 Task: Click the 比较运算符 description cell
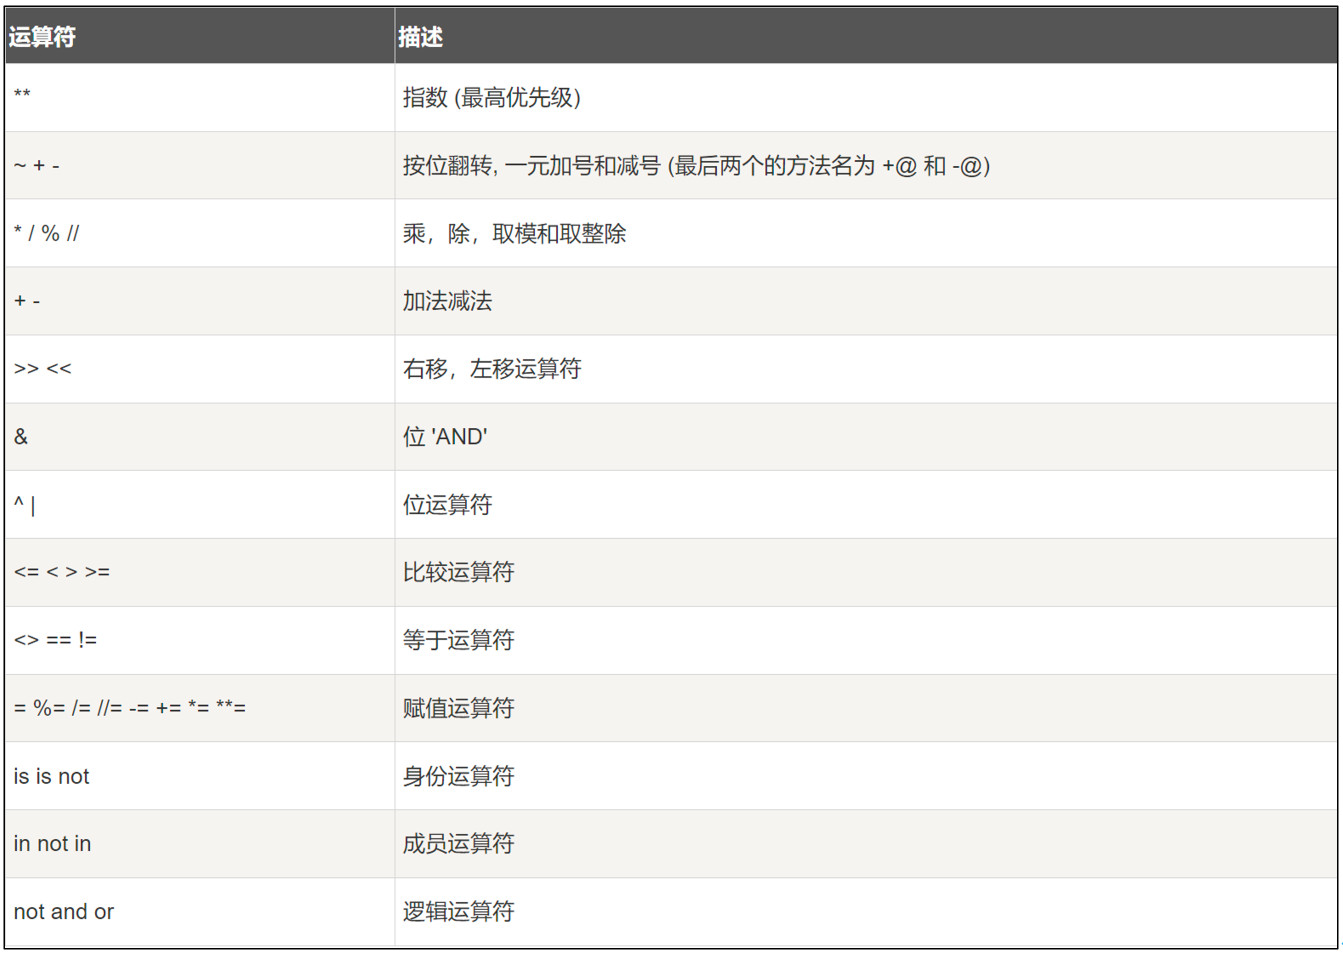coord(458,572)
